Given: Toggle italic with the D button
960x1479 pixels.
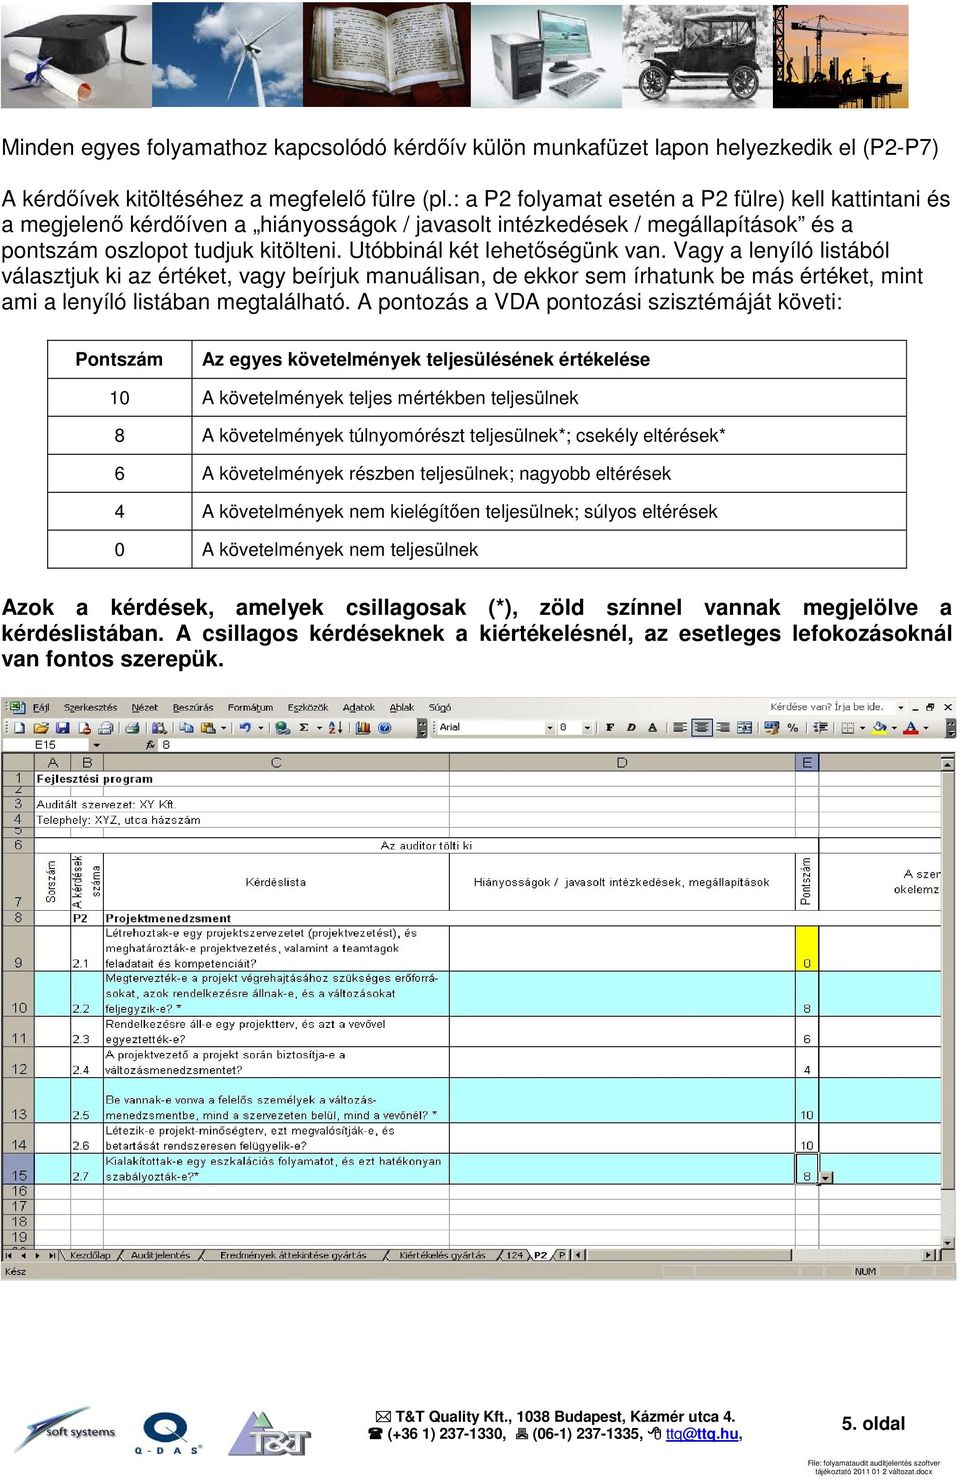Looking at the screenshot, I should (x=631, y=728).
